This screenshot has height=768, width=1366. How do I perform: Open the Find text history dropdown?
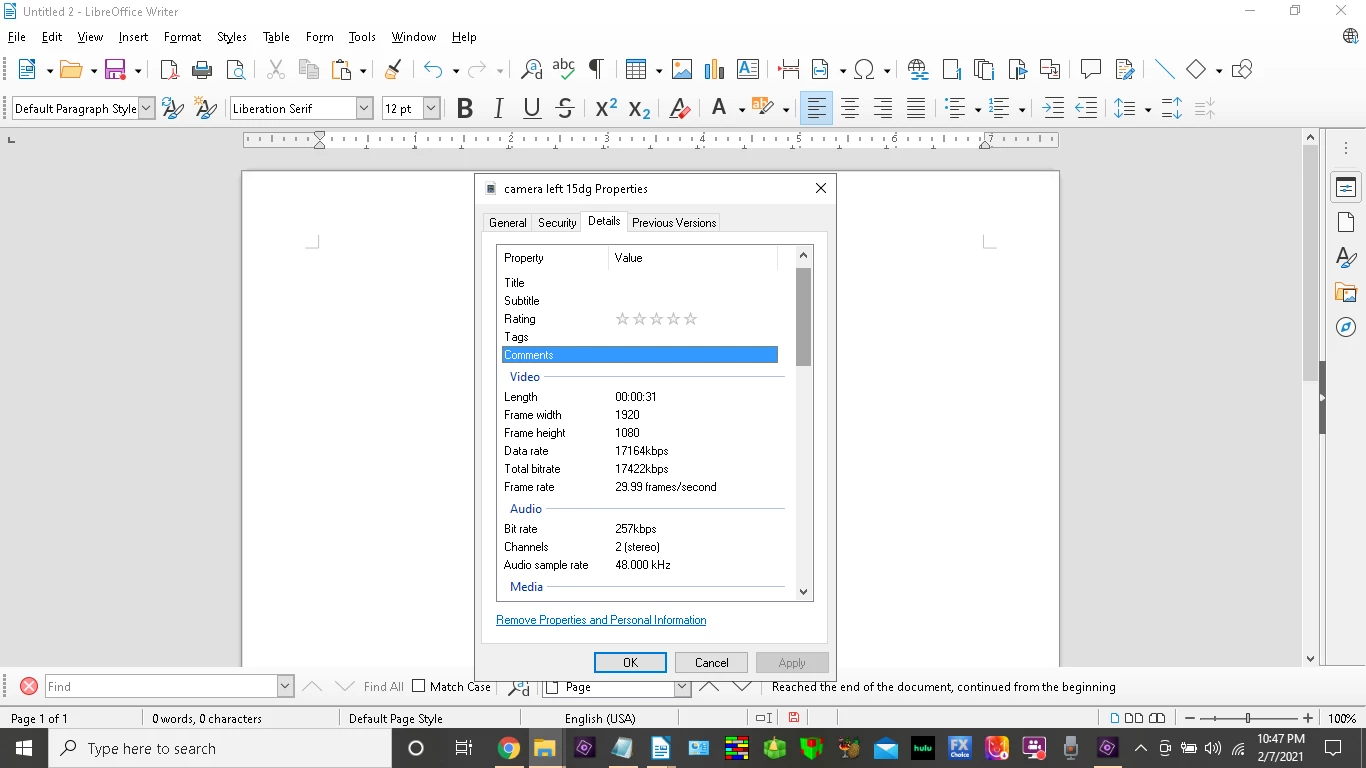tap(285, 686)
